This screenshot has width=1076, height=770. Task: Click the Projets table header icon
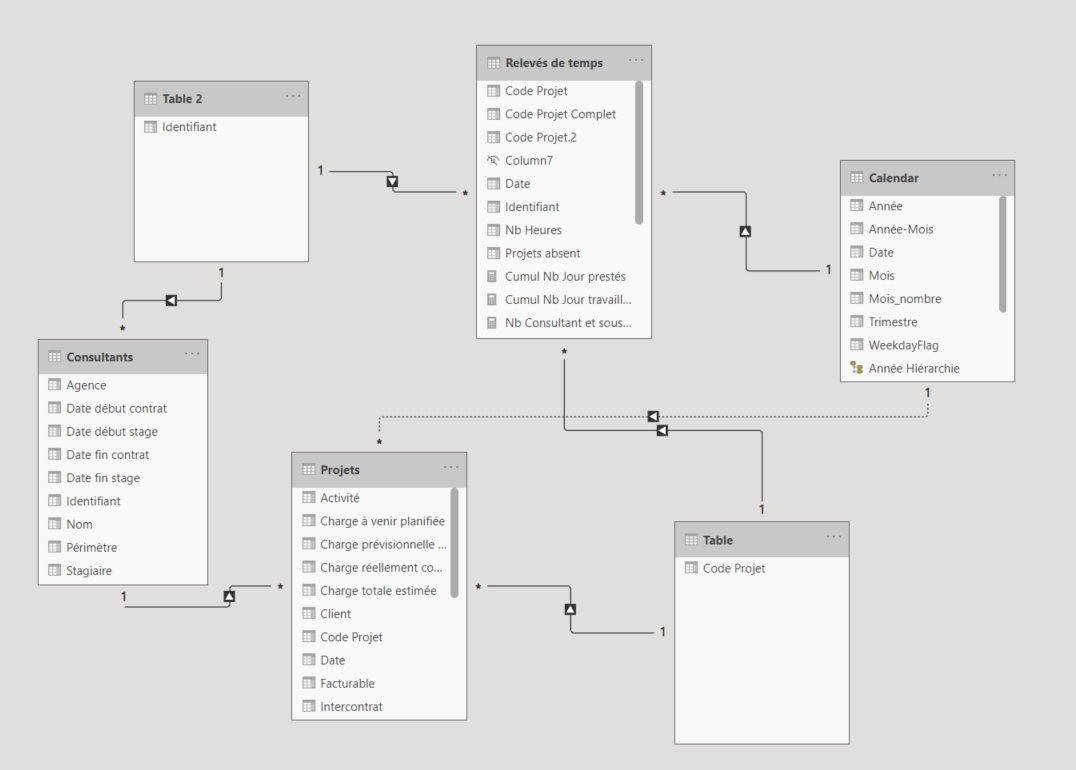(x=309, y=469)
